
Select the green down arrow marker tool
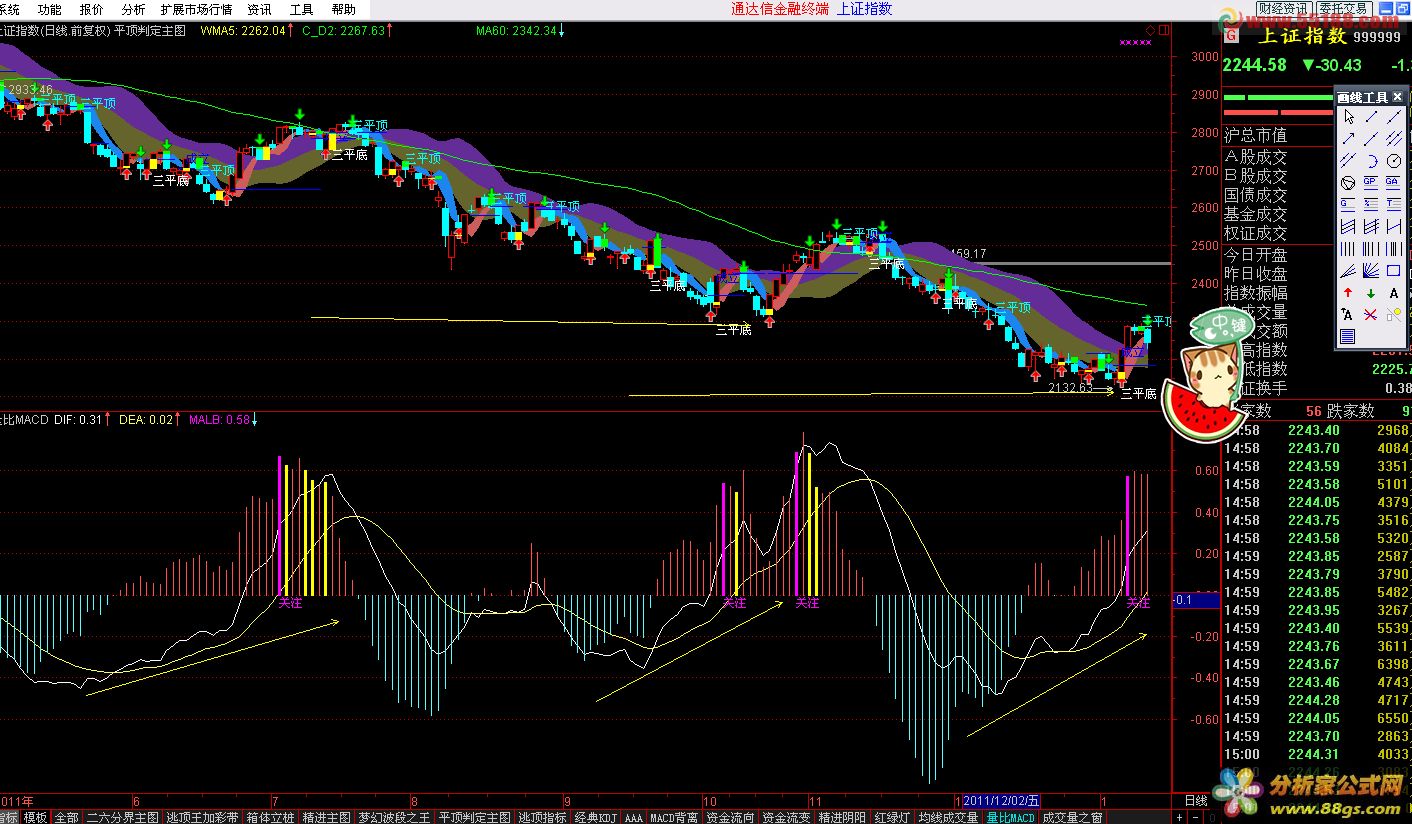click(1371, 293)
